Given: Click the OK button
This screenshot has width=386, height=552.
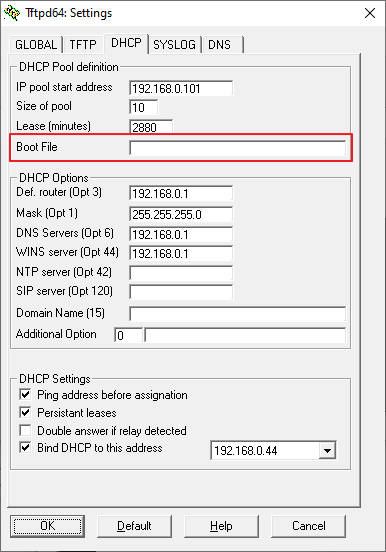Looking at the screenshot, I should [48, 526].
